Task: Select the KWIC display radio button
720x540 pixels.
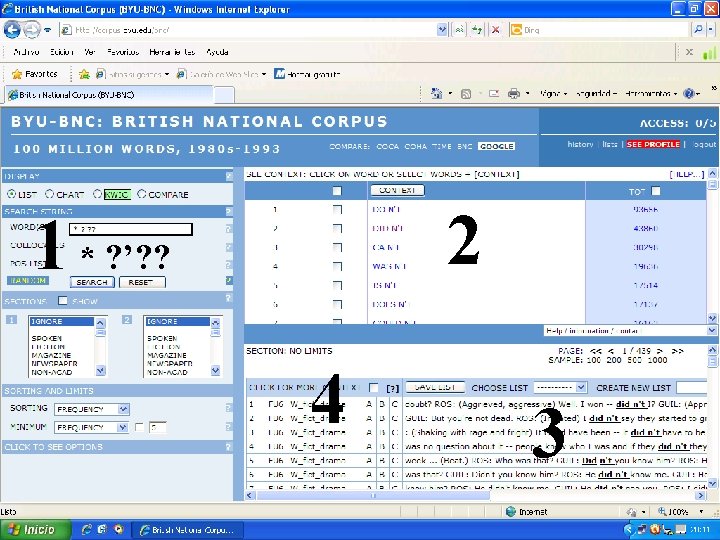Action: 97,194
